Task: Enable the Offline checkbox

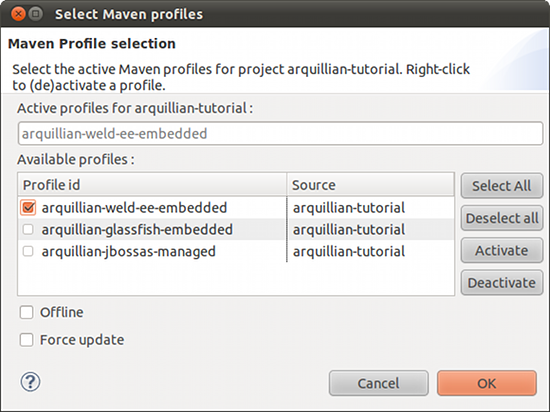Action: pyautogui.click(x=27, y=312)
